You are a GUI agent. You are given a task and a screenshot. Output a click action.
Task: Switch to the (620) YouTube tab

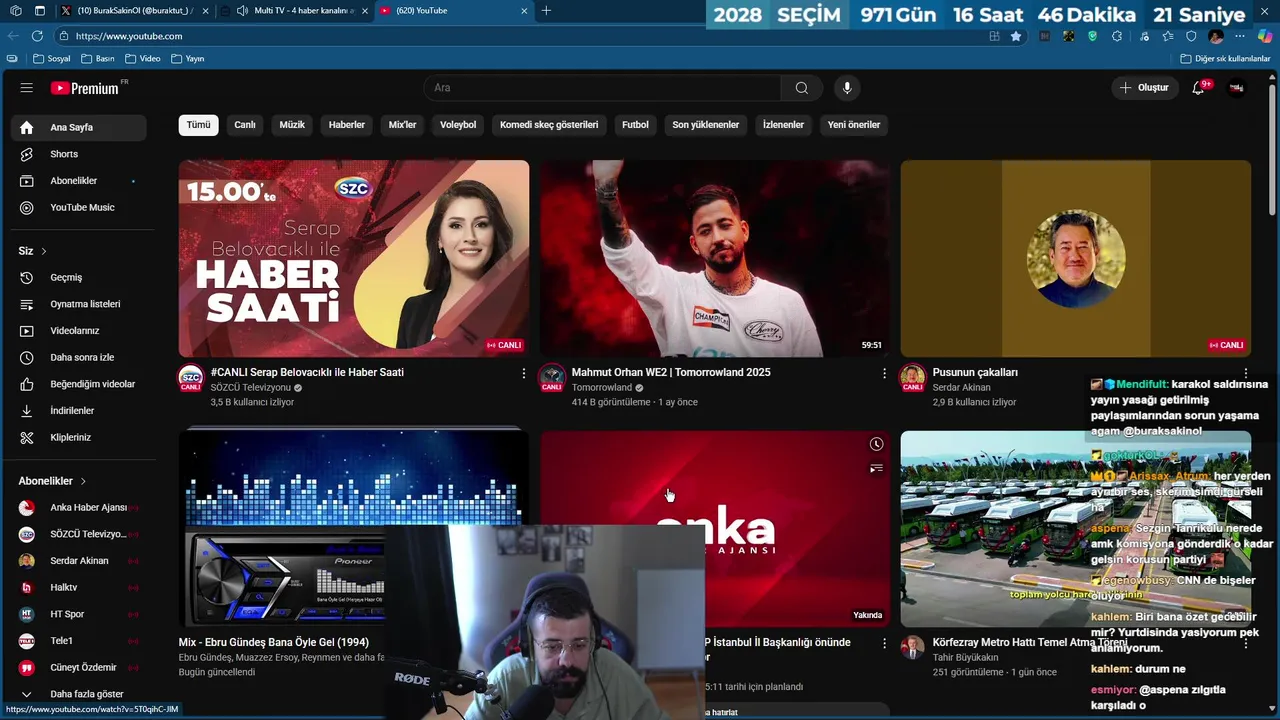455,11
